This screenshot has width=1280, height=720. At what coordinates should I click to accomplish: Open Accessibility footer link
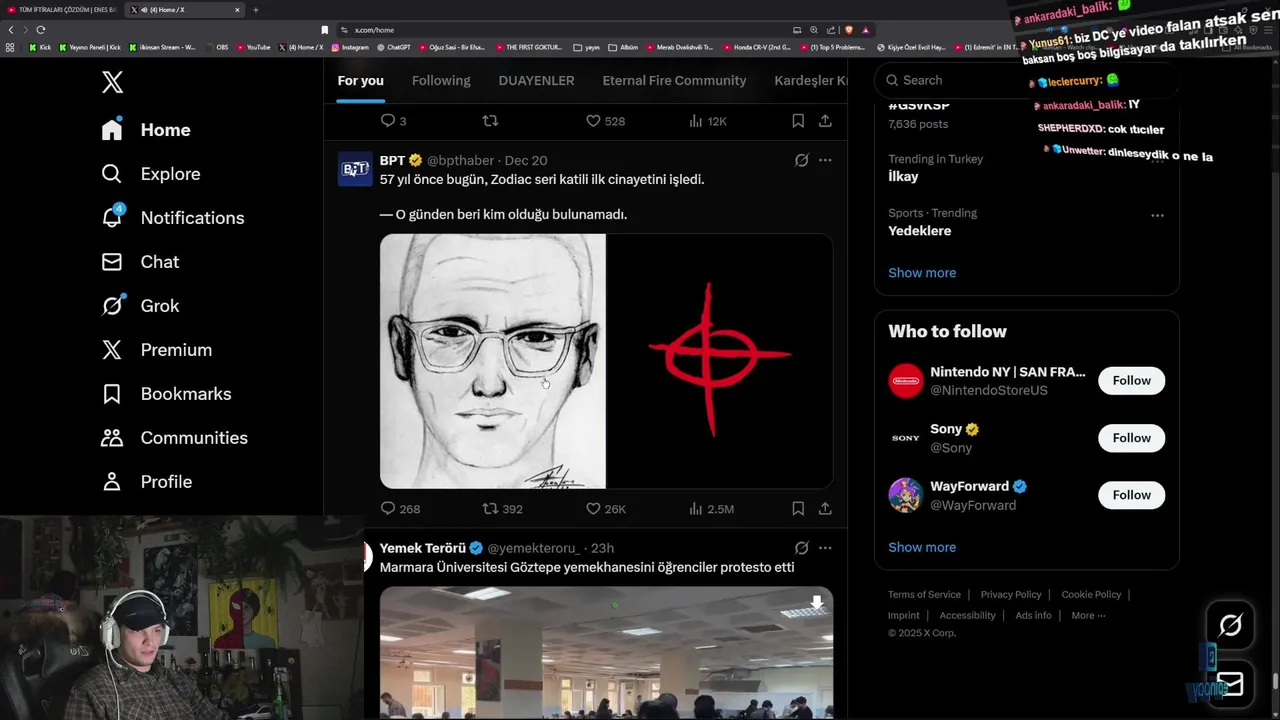pyautogui.click(x=967, y=616)
